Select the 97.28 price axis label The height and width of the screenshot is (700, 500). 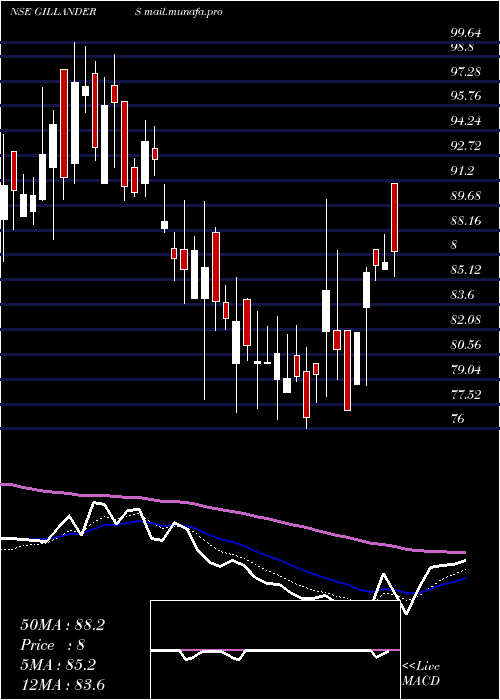[x=466, y=71]
